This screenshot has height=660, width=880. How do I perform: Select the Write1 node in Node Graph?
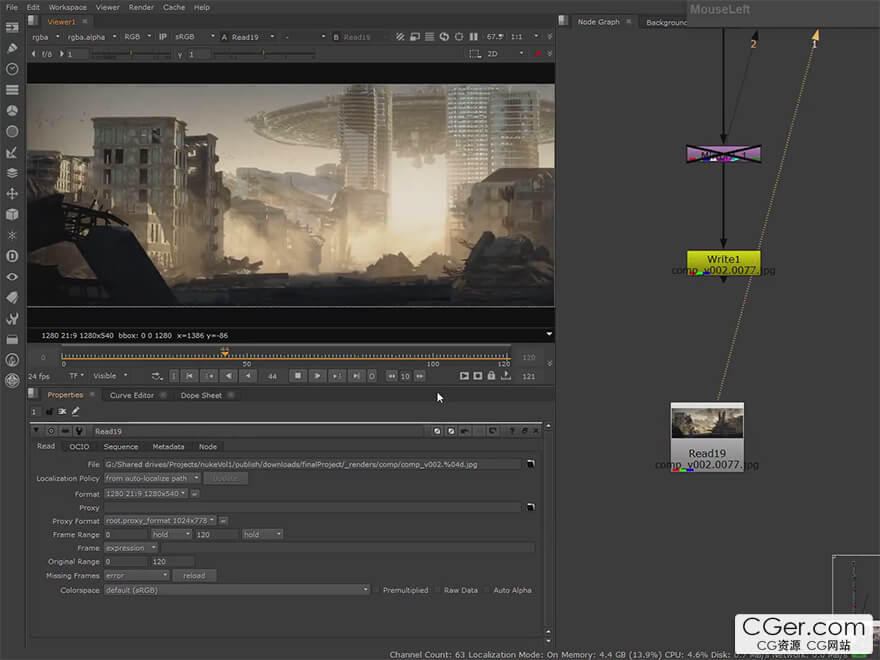(x=723, y=262)
